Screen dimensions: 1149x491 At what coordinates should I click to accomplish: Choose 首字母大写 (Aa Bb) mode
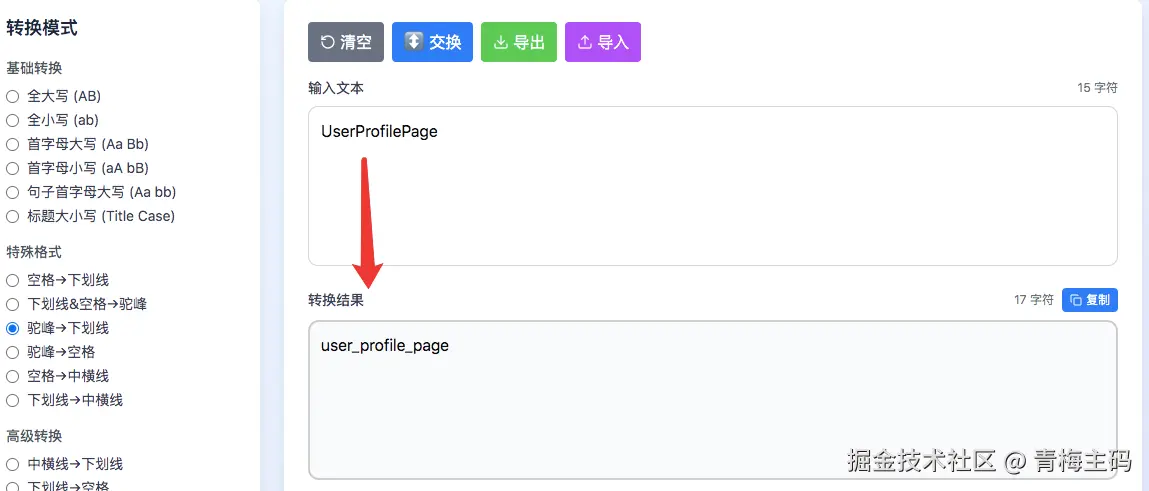12,144
